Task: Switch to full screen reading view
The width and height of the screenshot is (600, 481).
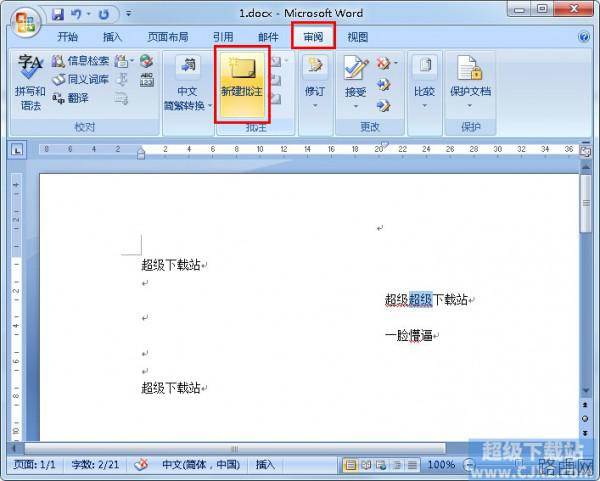Action: pos(366,465)
